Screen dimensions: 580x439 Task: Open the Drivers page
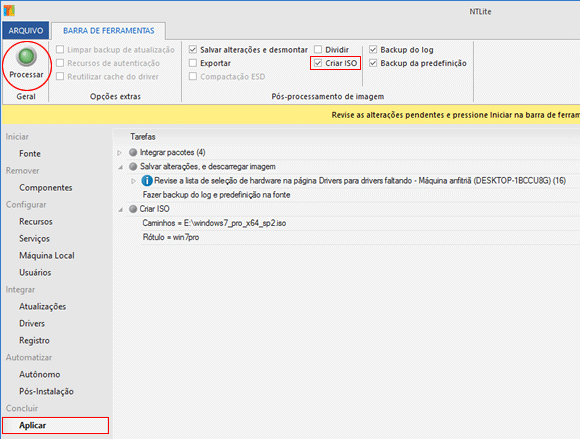point(32,324)
